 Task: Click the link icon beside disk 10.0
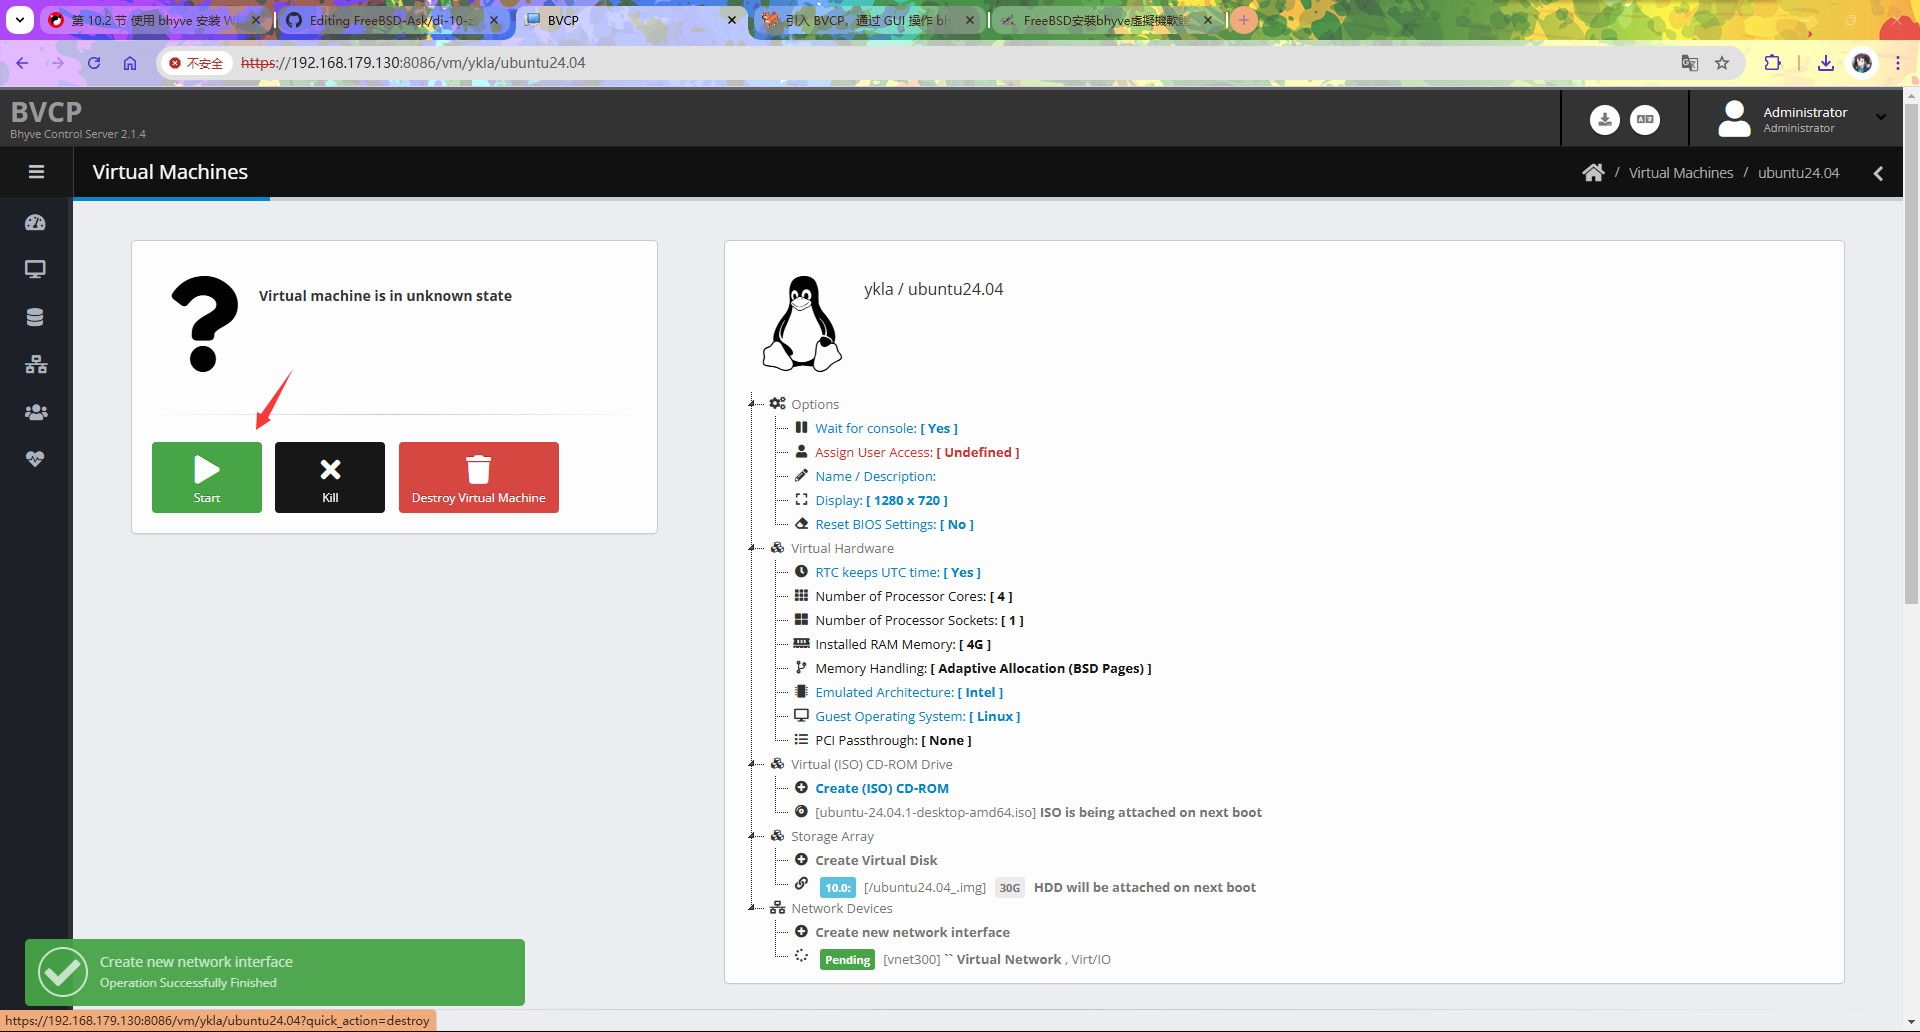pos(801,883)
